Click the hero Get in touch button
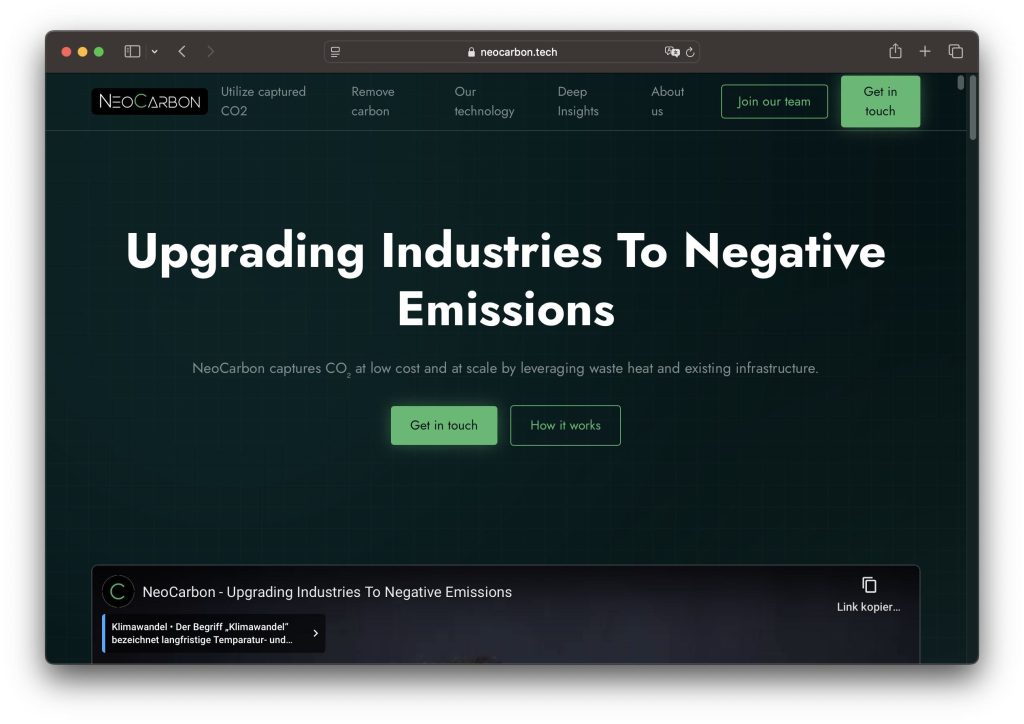 [444, 425]
